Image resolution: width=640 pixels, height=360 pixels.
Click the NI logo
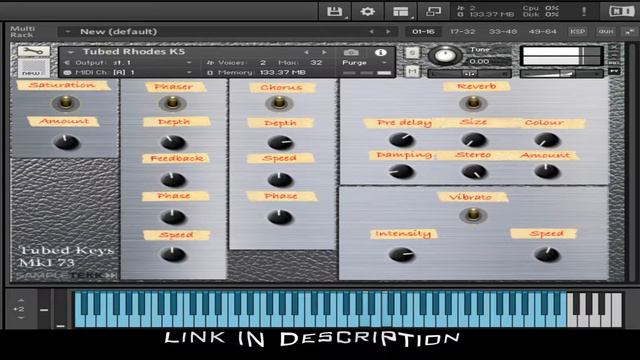622,11
